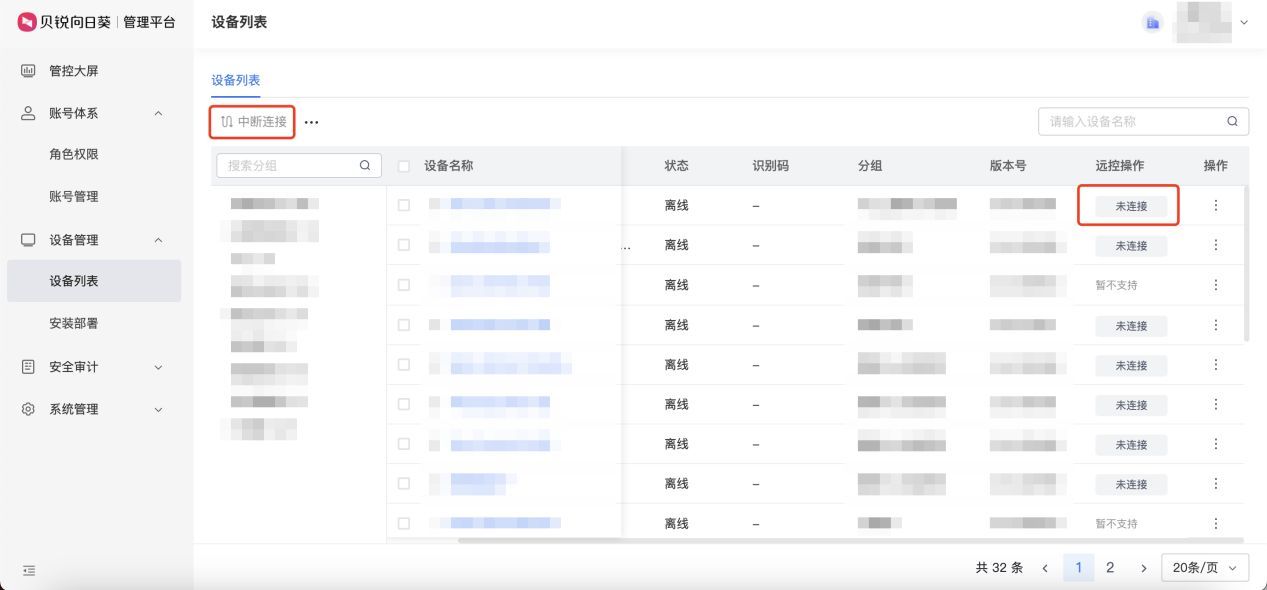Image resolution: width=1267 pixels, height=590 pixels.
Task: Collapse the 设备管理 menu chevron
Action: [158, 240]
